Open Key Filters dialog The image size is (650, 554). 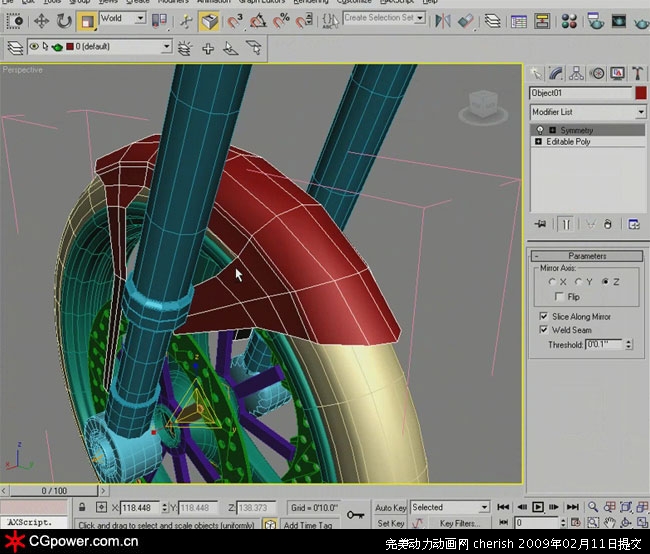pyautogui.click(x=460, y=523)
